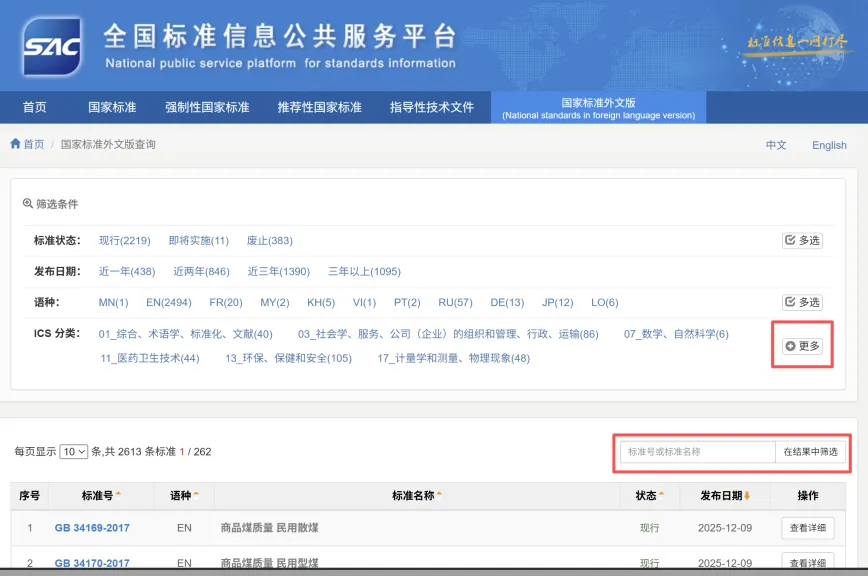Open standard GB 34169-2017 link
This screenshot has width=868, height=576.
coord(92,528)
